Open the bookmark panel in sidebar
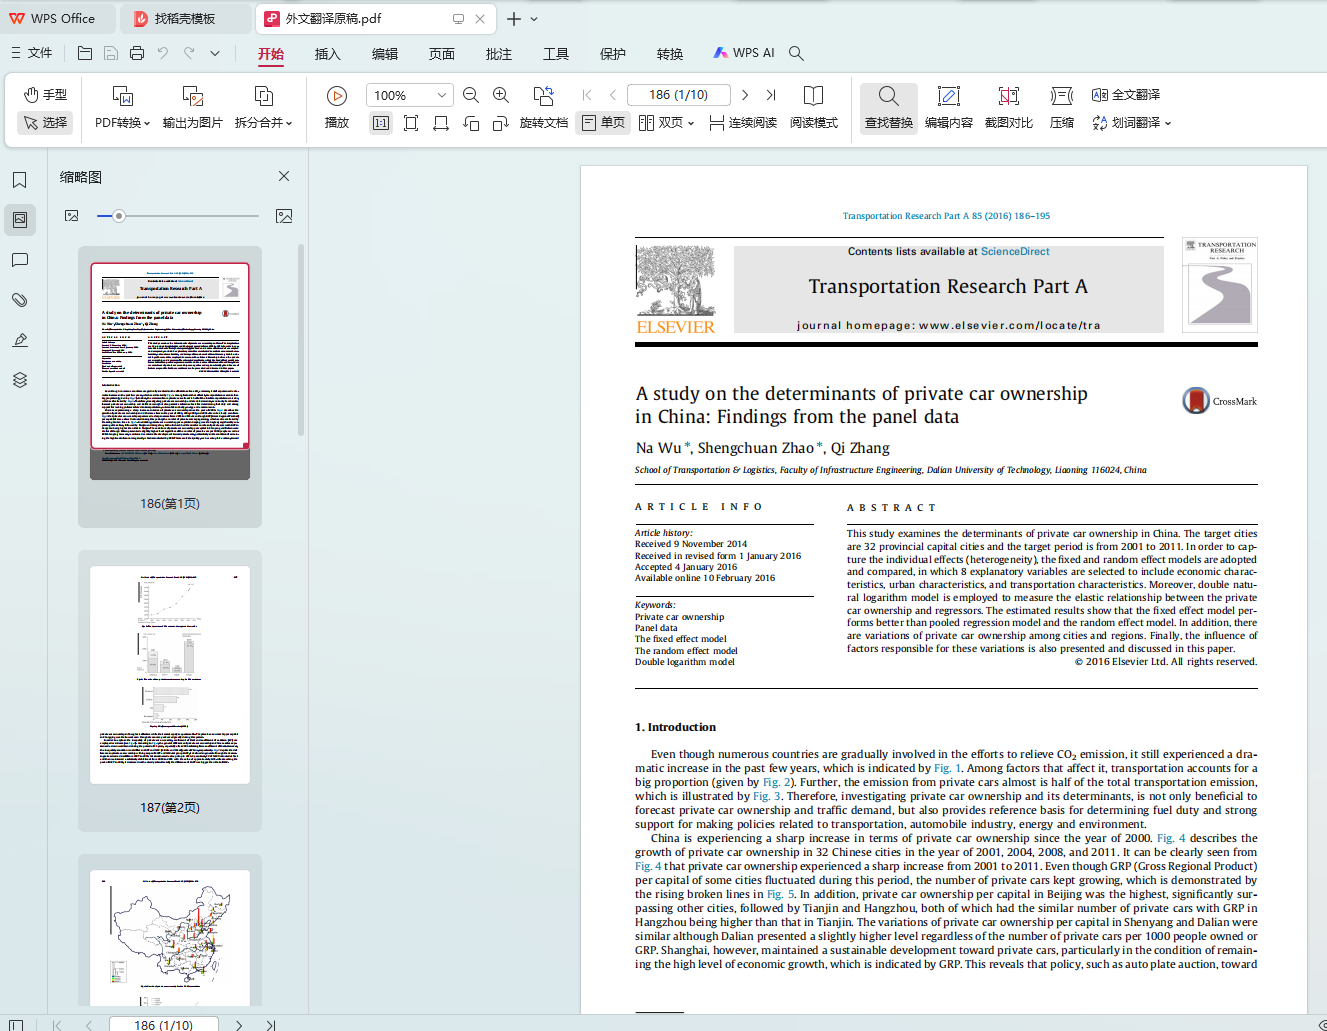 tap(19, 180)
